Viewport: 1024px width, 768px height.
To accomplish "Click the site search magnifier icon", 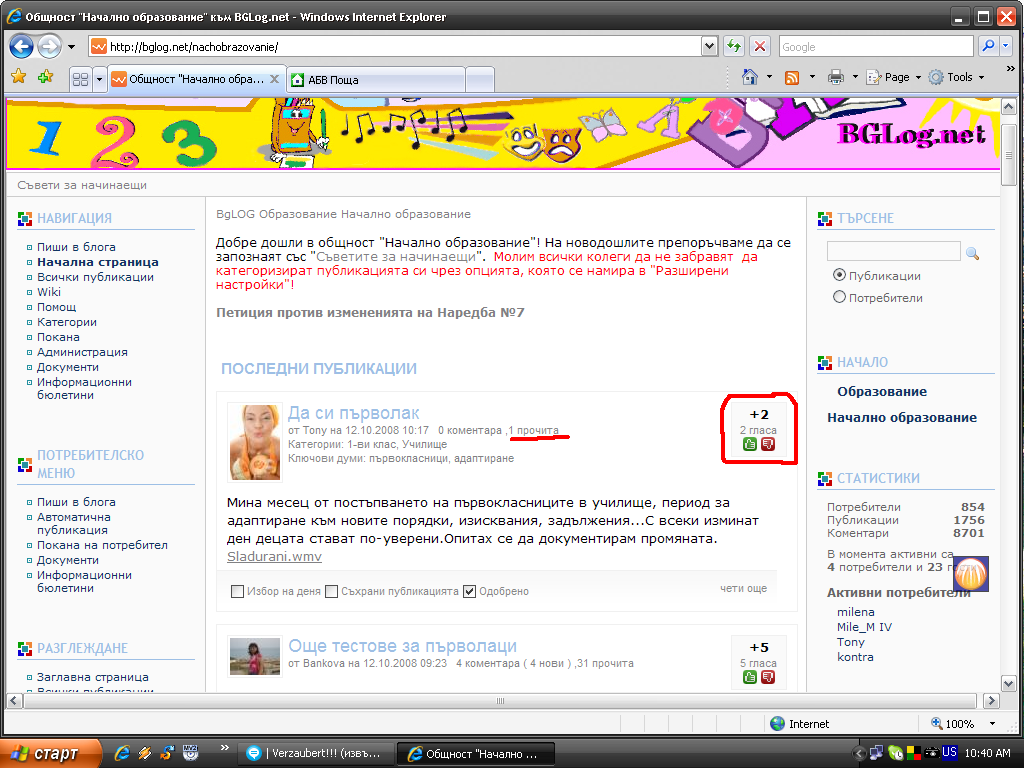I will tap(972, 253).
